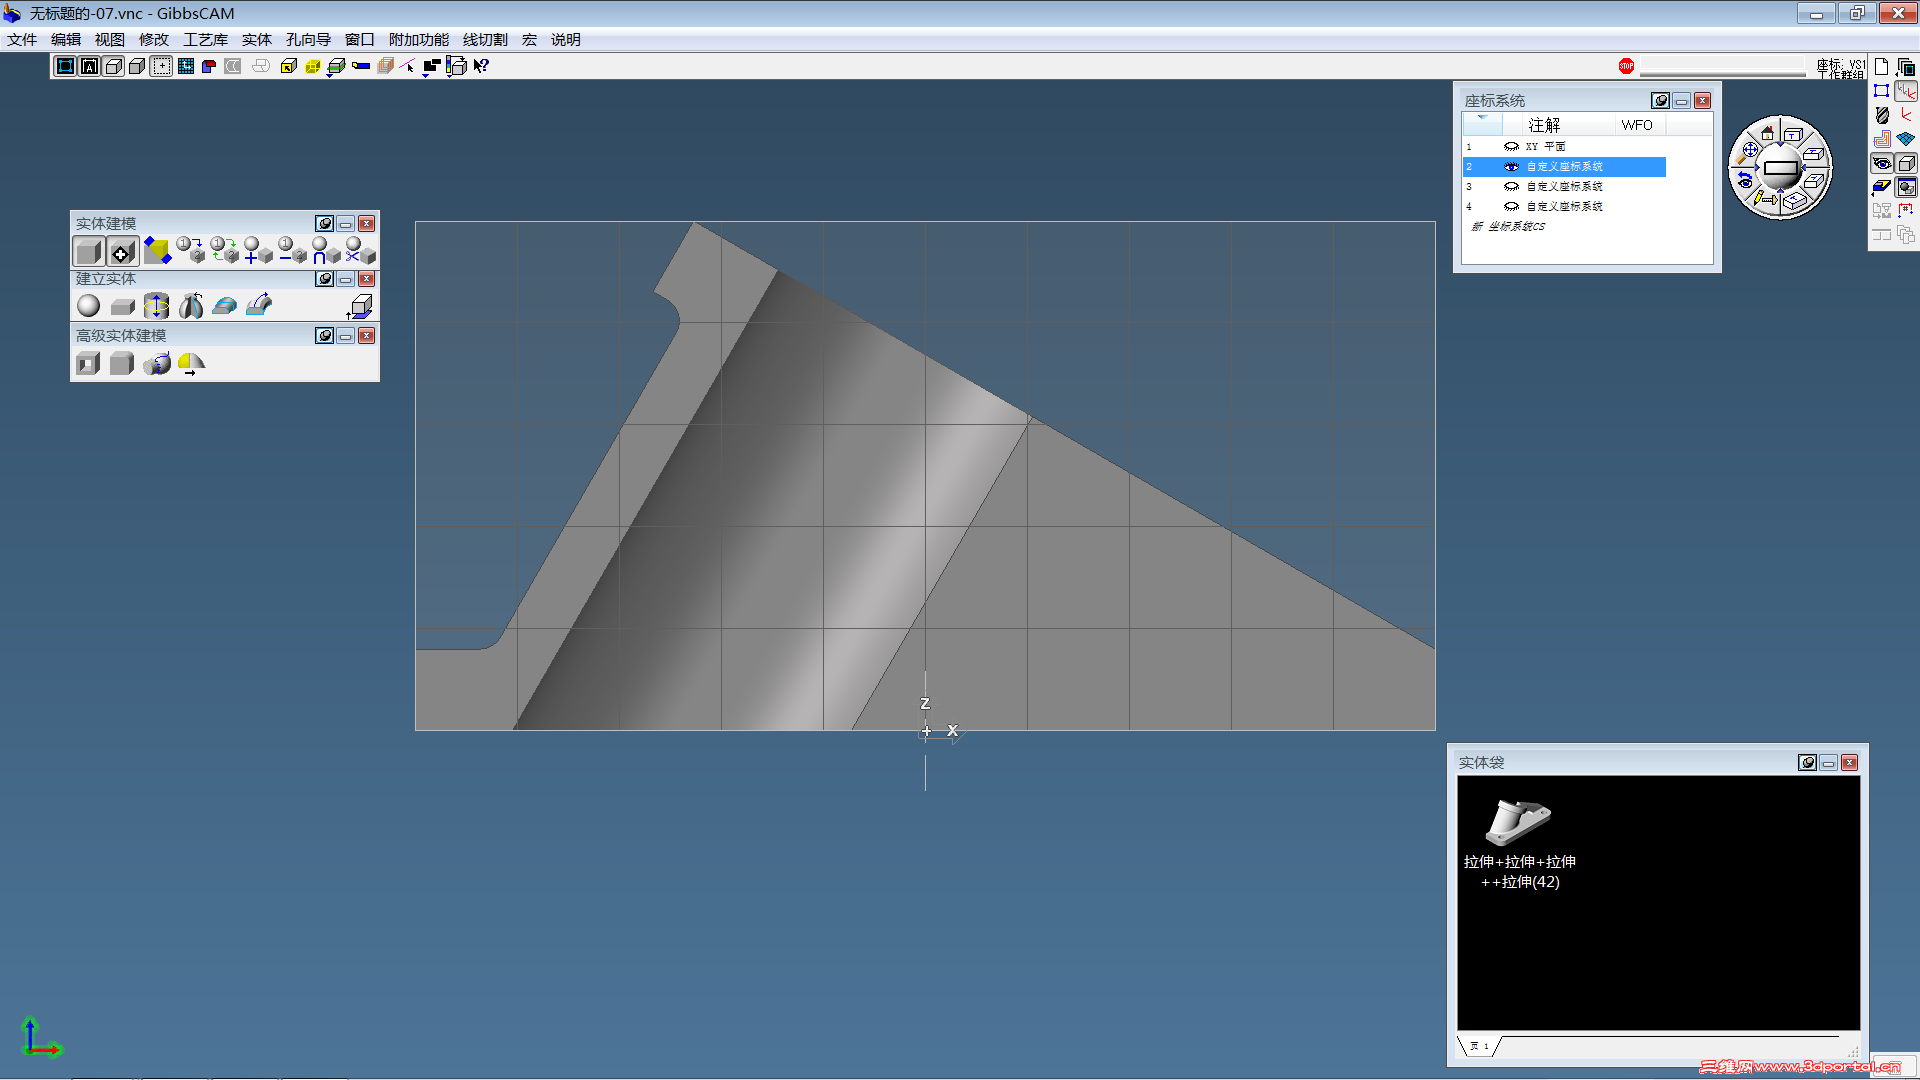Select the shell solid icon in 高级实体建模

88,364
